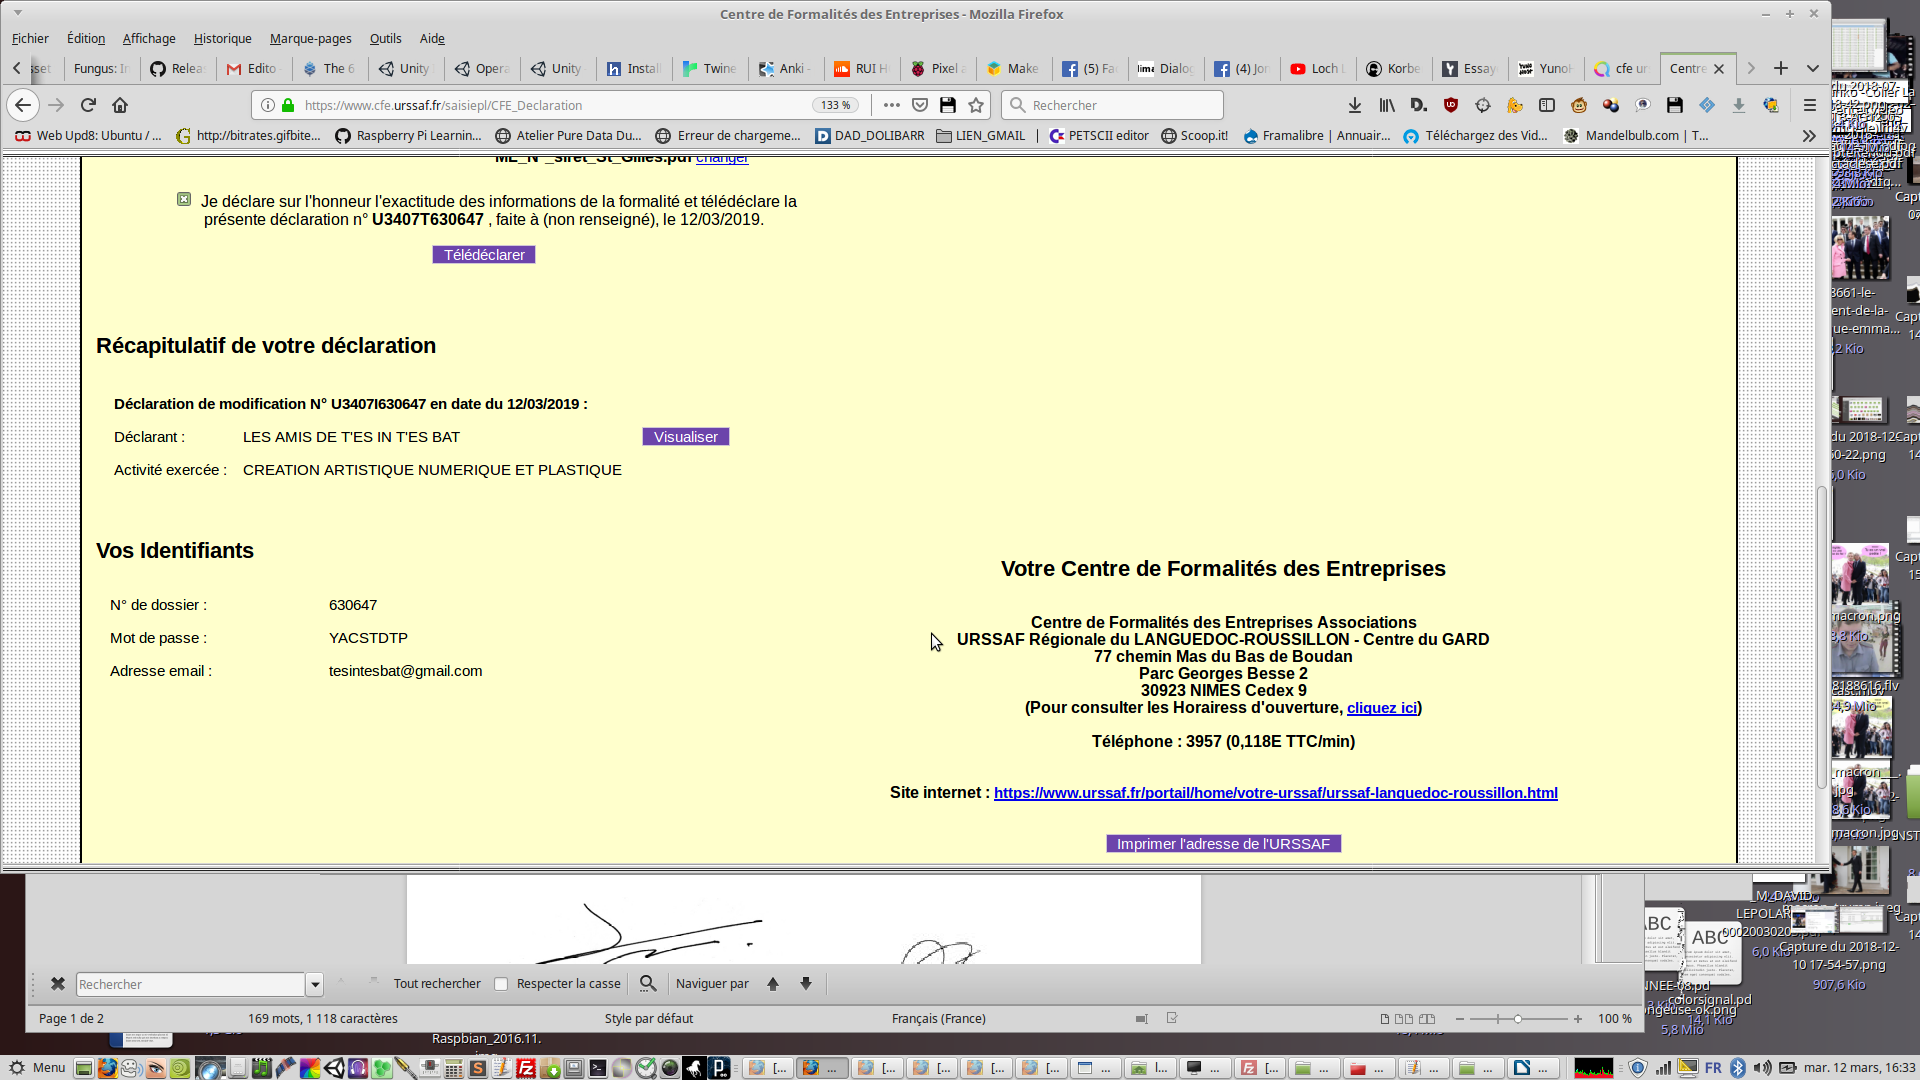Bookmark this page with star icon
Viewport: 1920px width, 1080px height.
pyautogui.click(x=976, y=105)
